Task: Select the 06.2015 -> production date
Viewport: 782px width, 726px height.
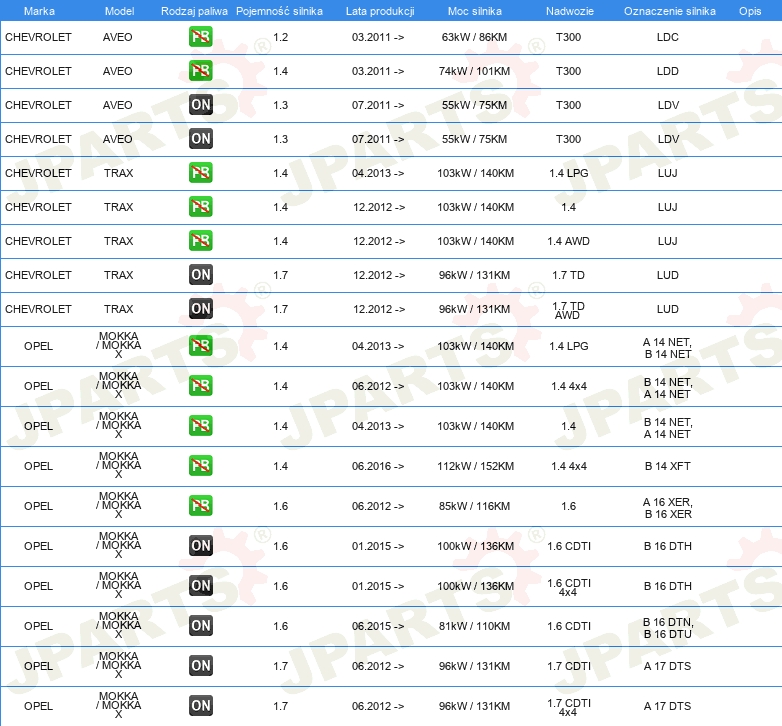Action: (378, 626)
